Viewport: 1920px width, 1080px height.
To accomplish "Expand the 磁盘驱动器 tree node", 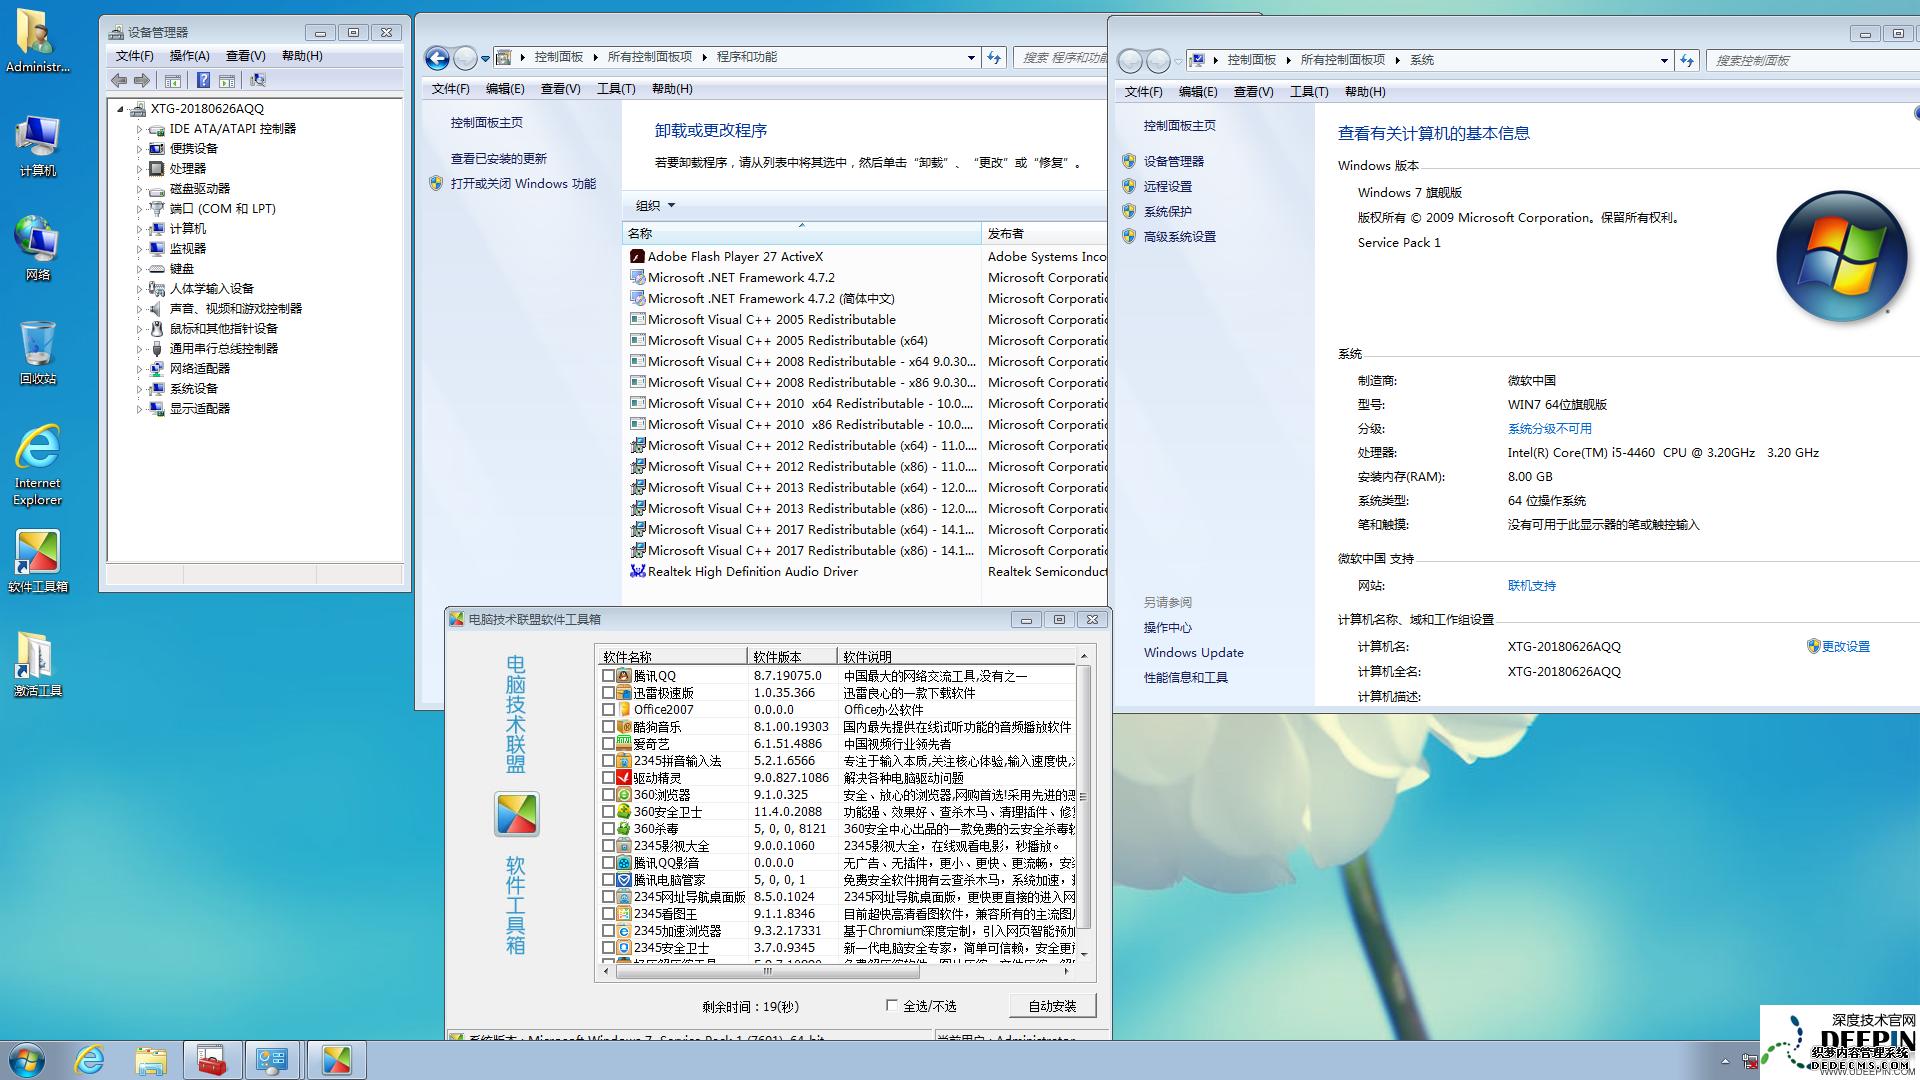I will pyautogui.click(x=139, y=189).
